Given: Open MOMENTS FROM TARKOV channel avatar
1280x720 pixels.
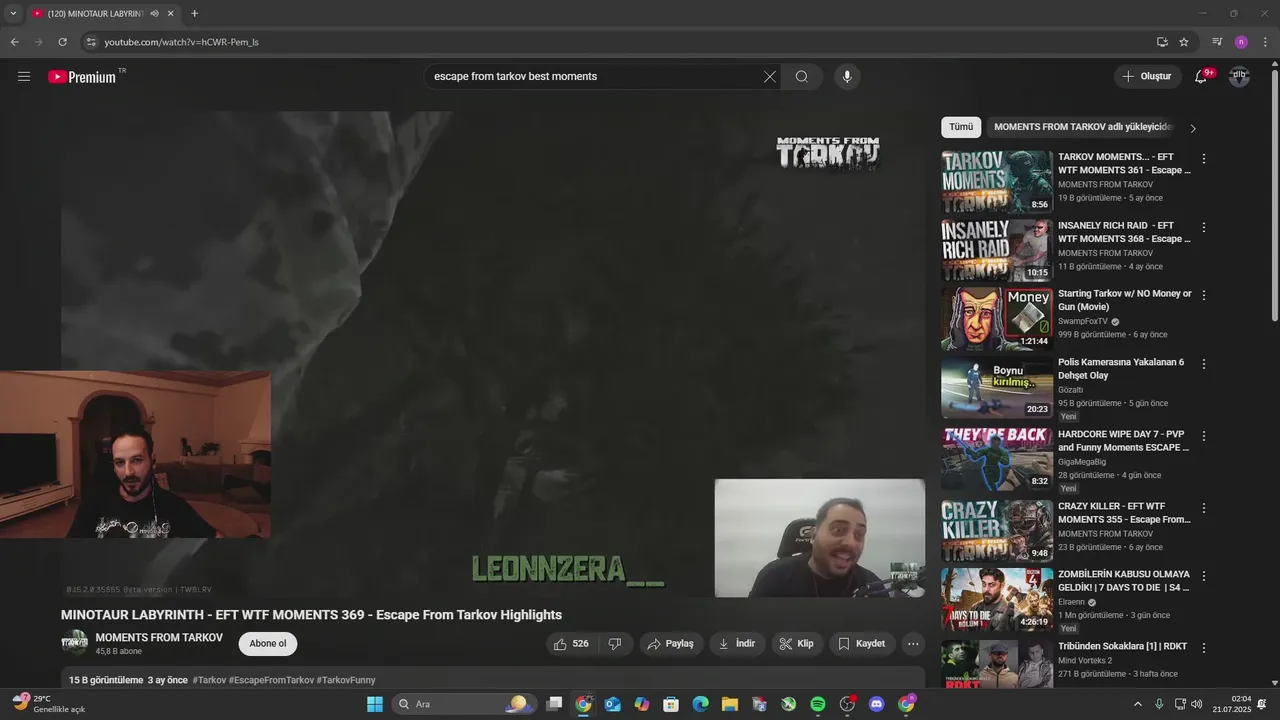Looking at the screenshot, I should 74,643.
